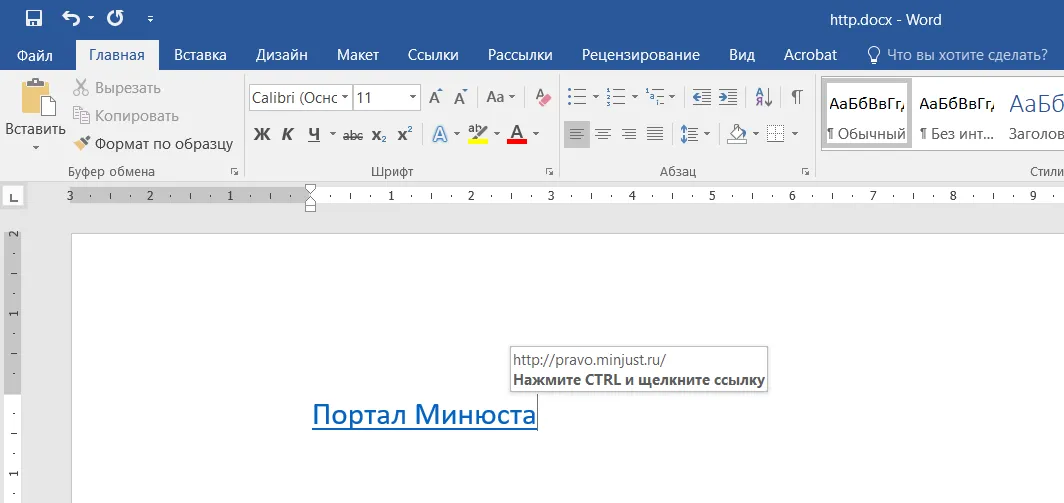Open the Файл tab
This screenshot has width=1064, height=503.
[x=35, y=55]
